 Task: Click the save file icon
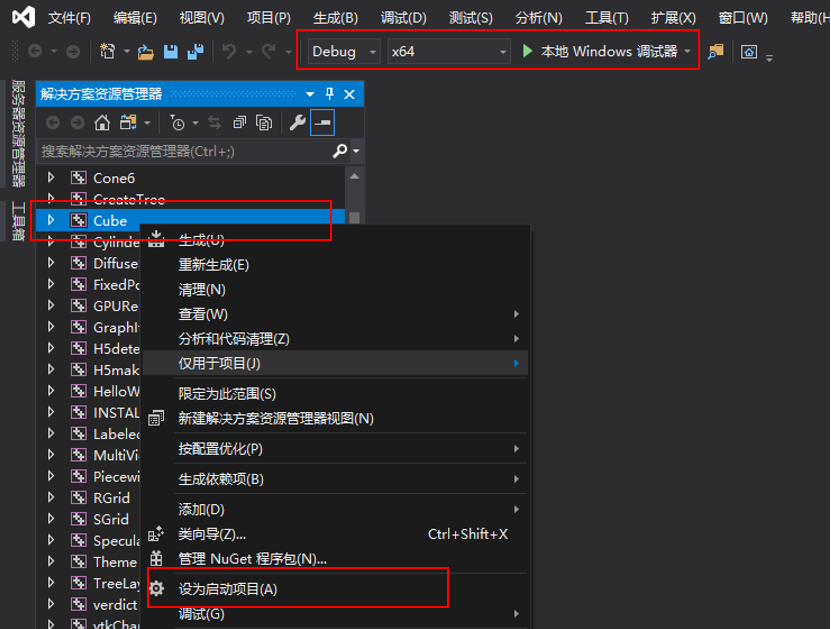(x=171, y=52)
